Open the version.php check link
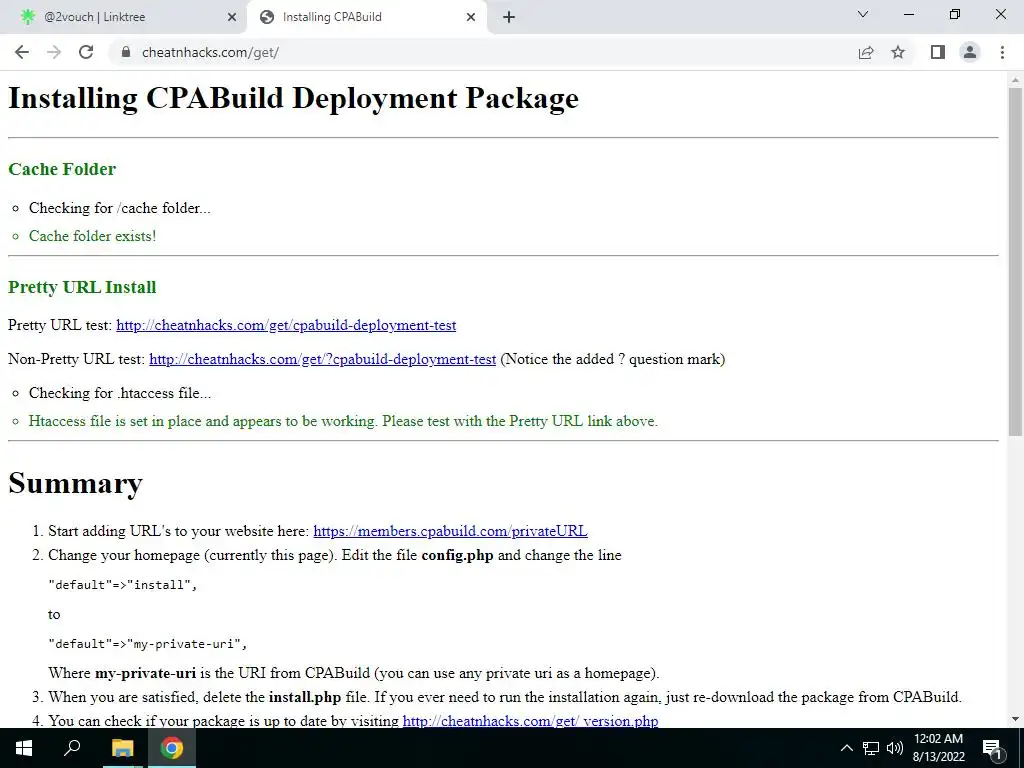Screen dimensions: 1024x768 530,720
